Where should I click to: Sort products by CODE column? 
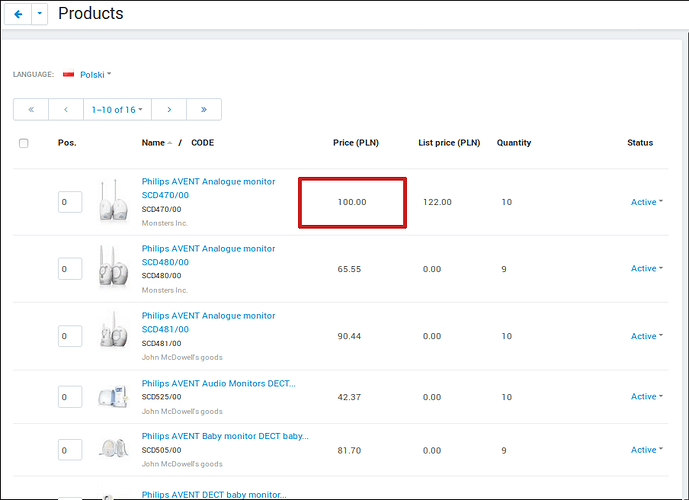[203, 143]
